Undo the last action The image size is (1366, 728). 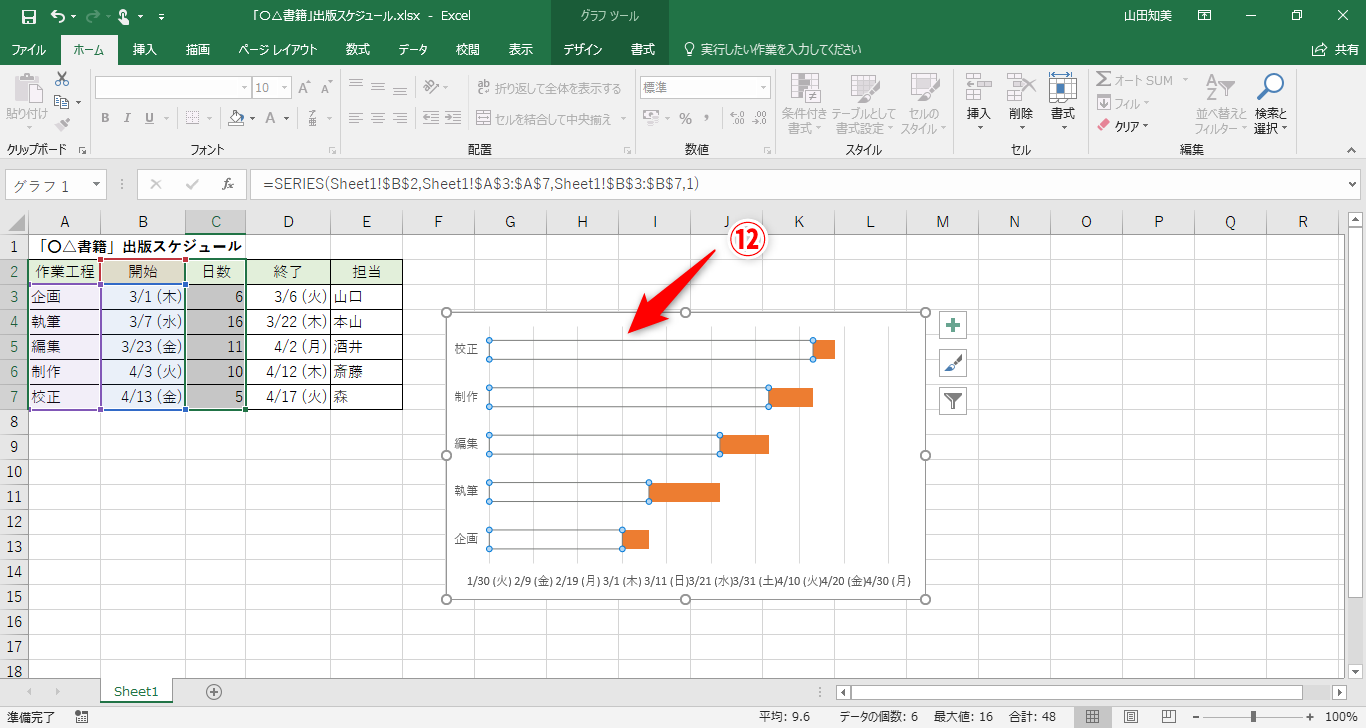pos(57,16)
